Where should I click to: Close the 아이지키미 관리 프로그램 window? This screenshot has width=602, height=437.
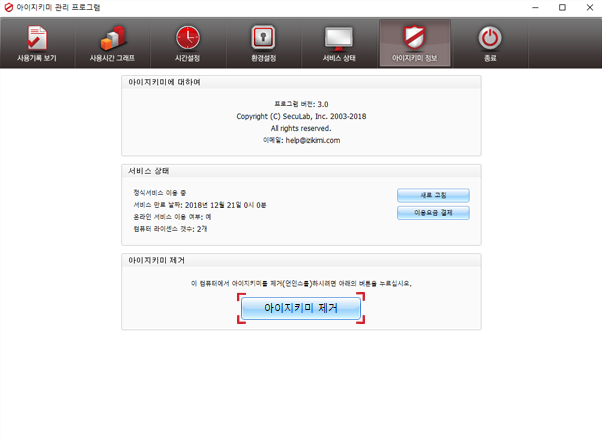coord(590,7)
